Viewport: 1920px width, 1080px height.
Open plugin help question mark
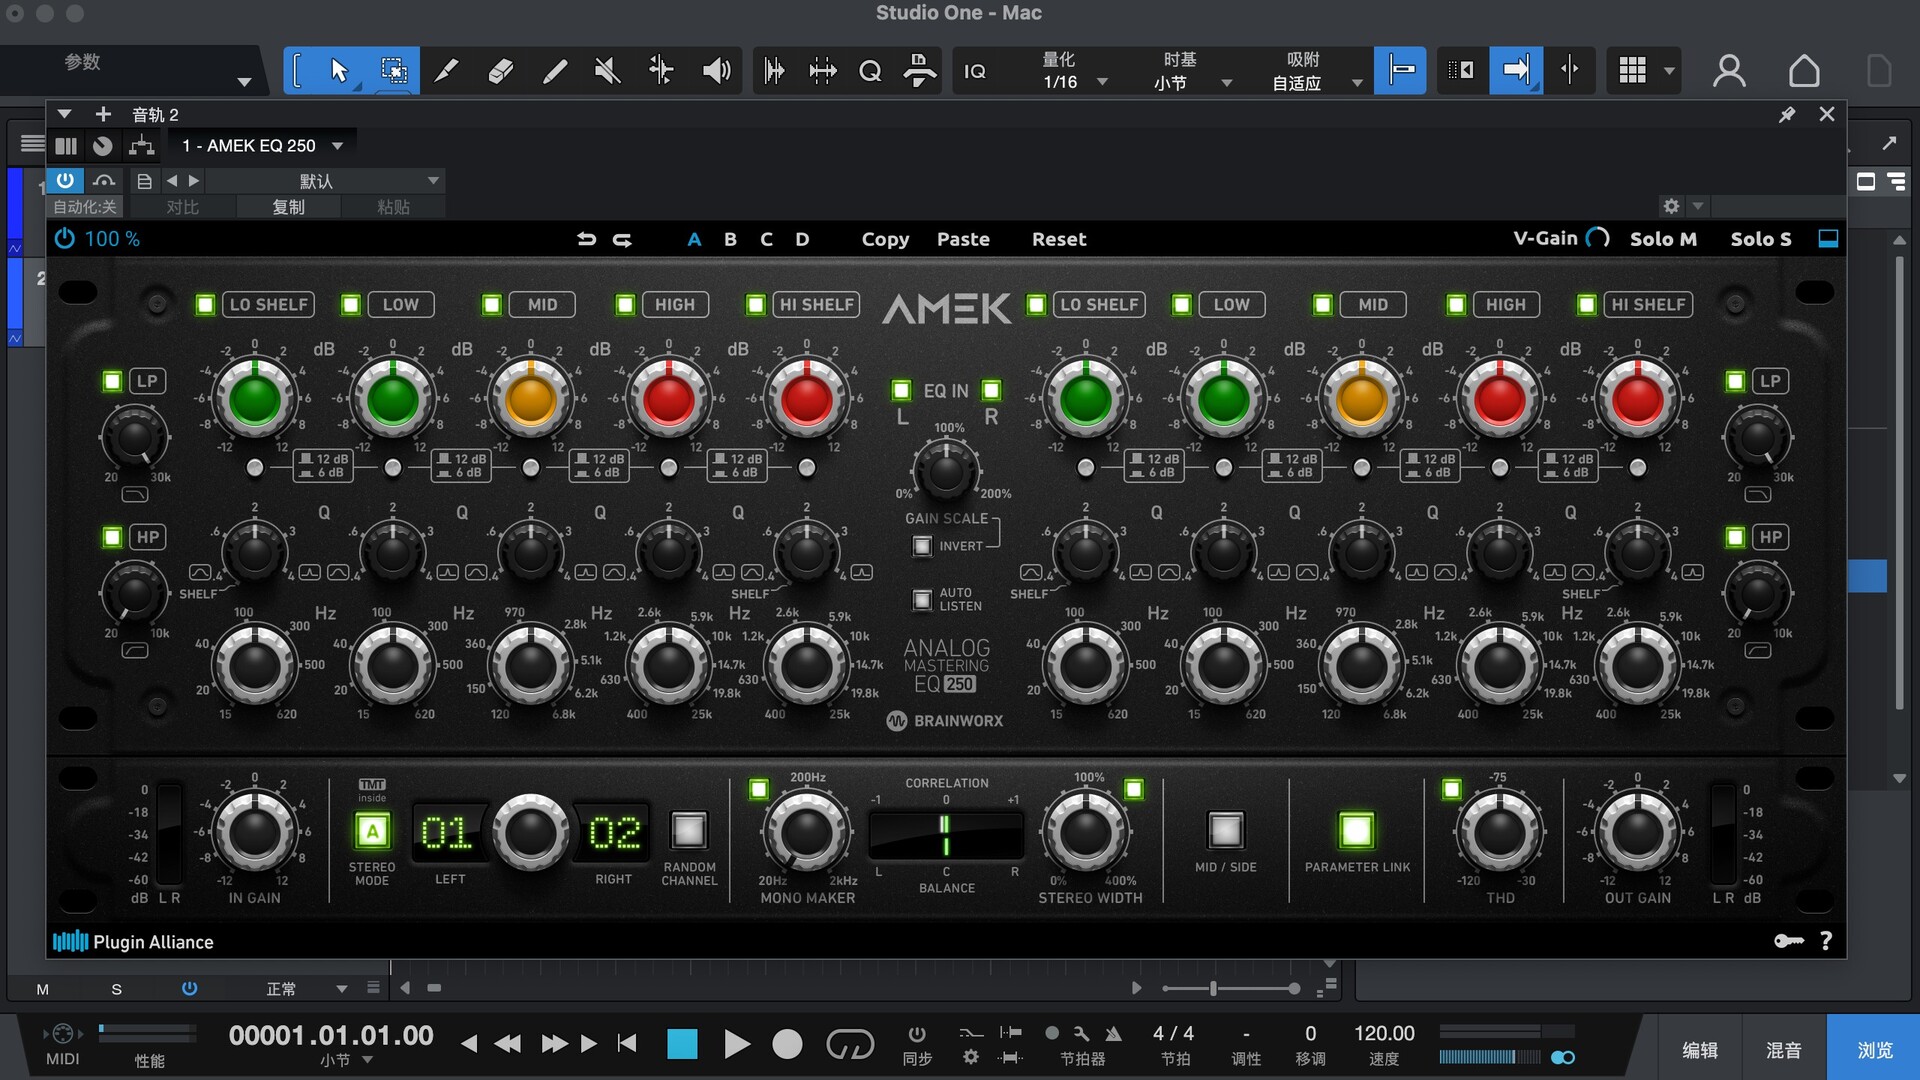[x=1826, y=941]
